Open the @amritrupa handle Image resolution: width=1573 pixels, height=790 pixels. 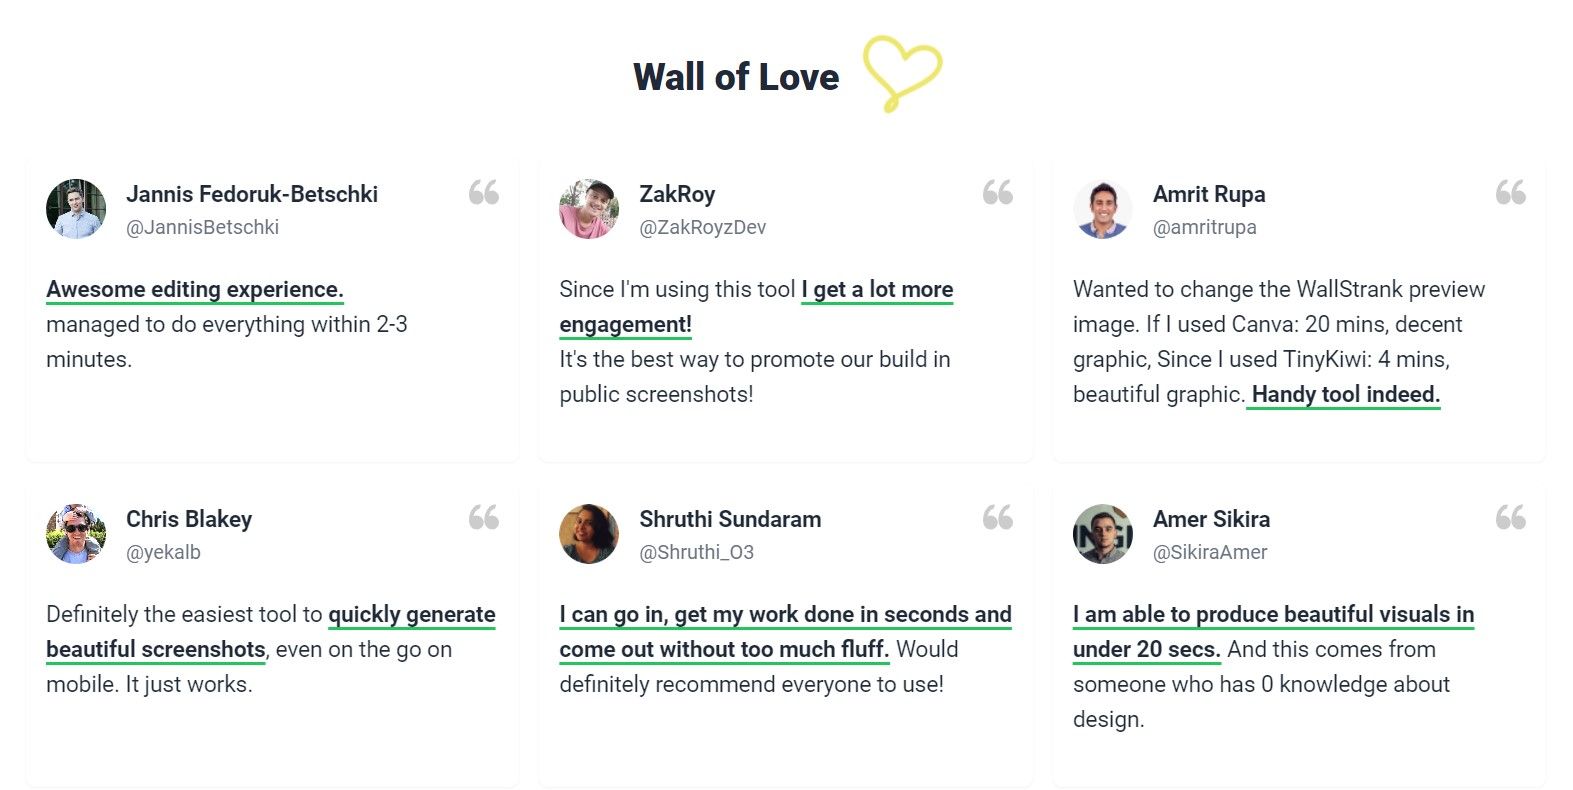1205,227
